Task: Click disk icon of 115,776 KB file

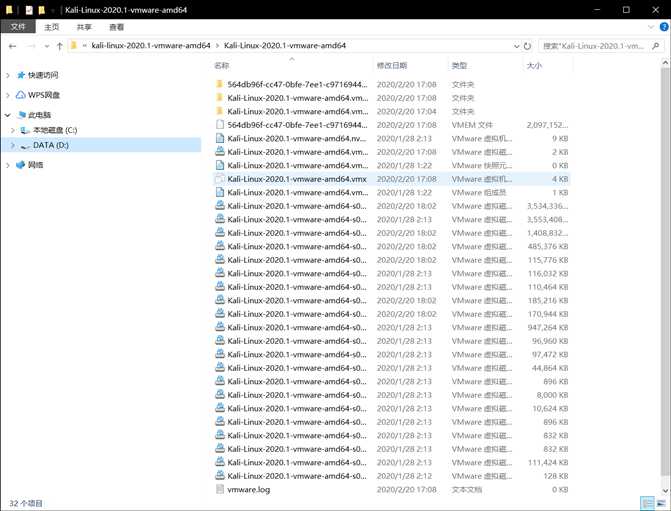Action: point(220,259)
